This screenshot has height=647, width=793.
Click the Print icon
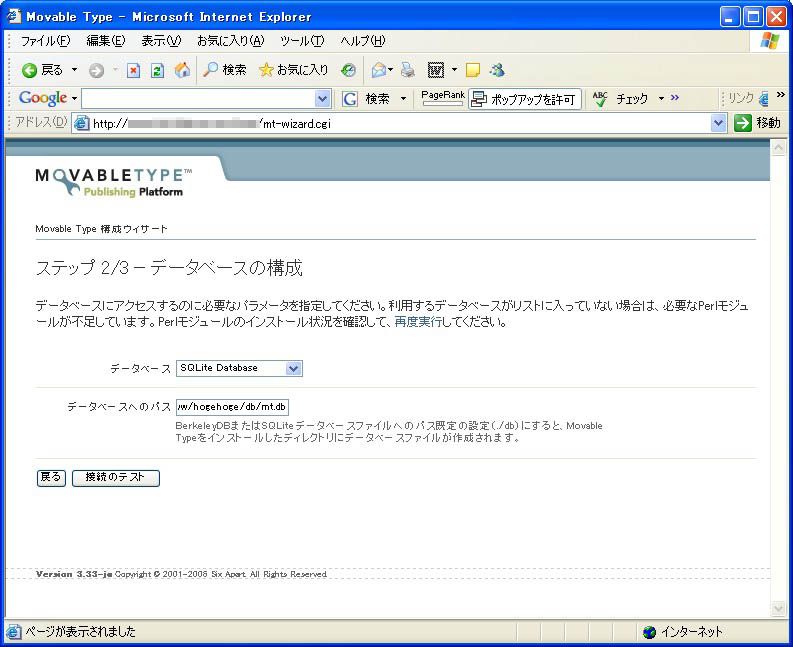point(408,70)
